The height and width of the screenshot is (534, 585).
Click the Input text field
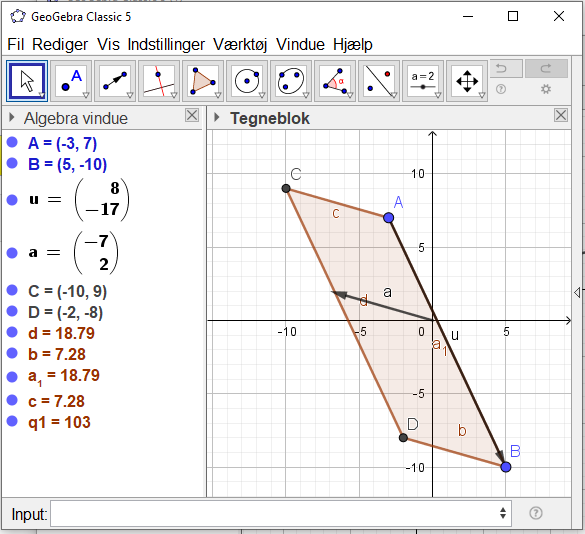(281, 513)
